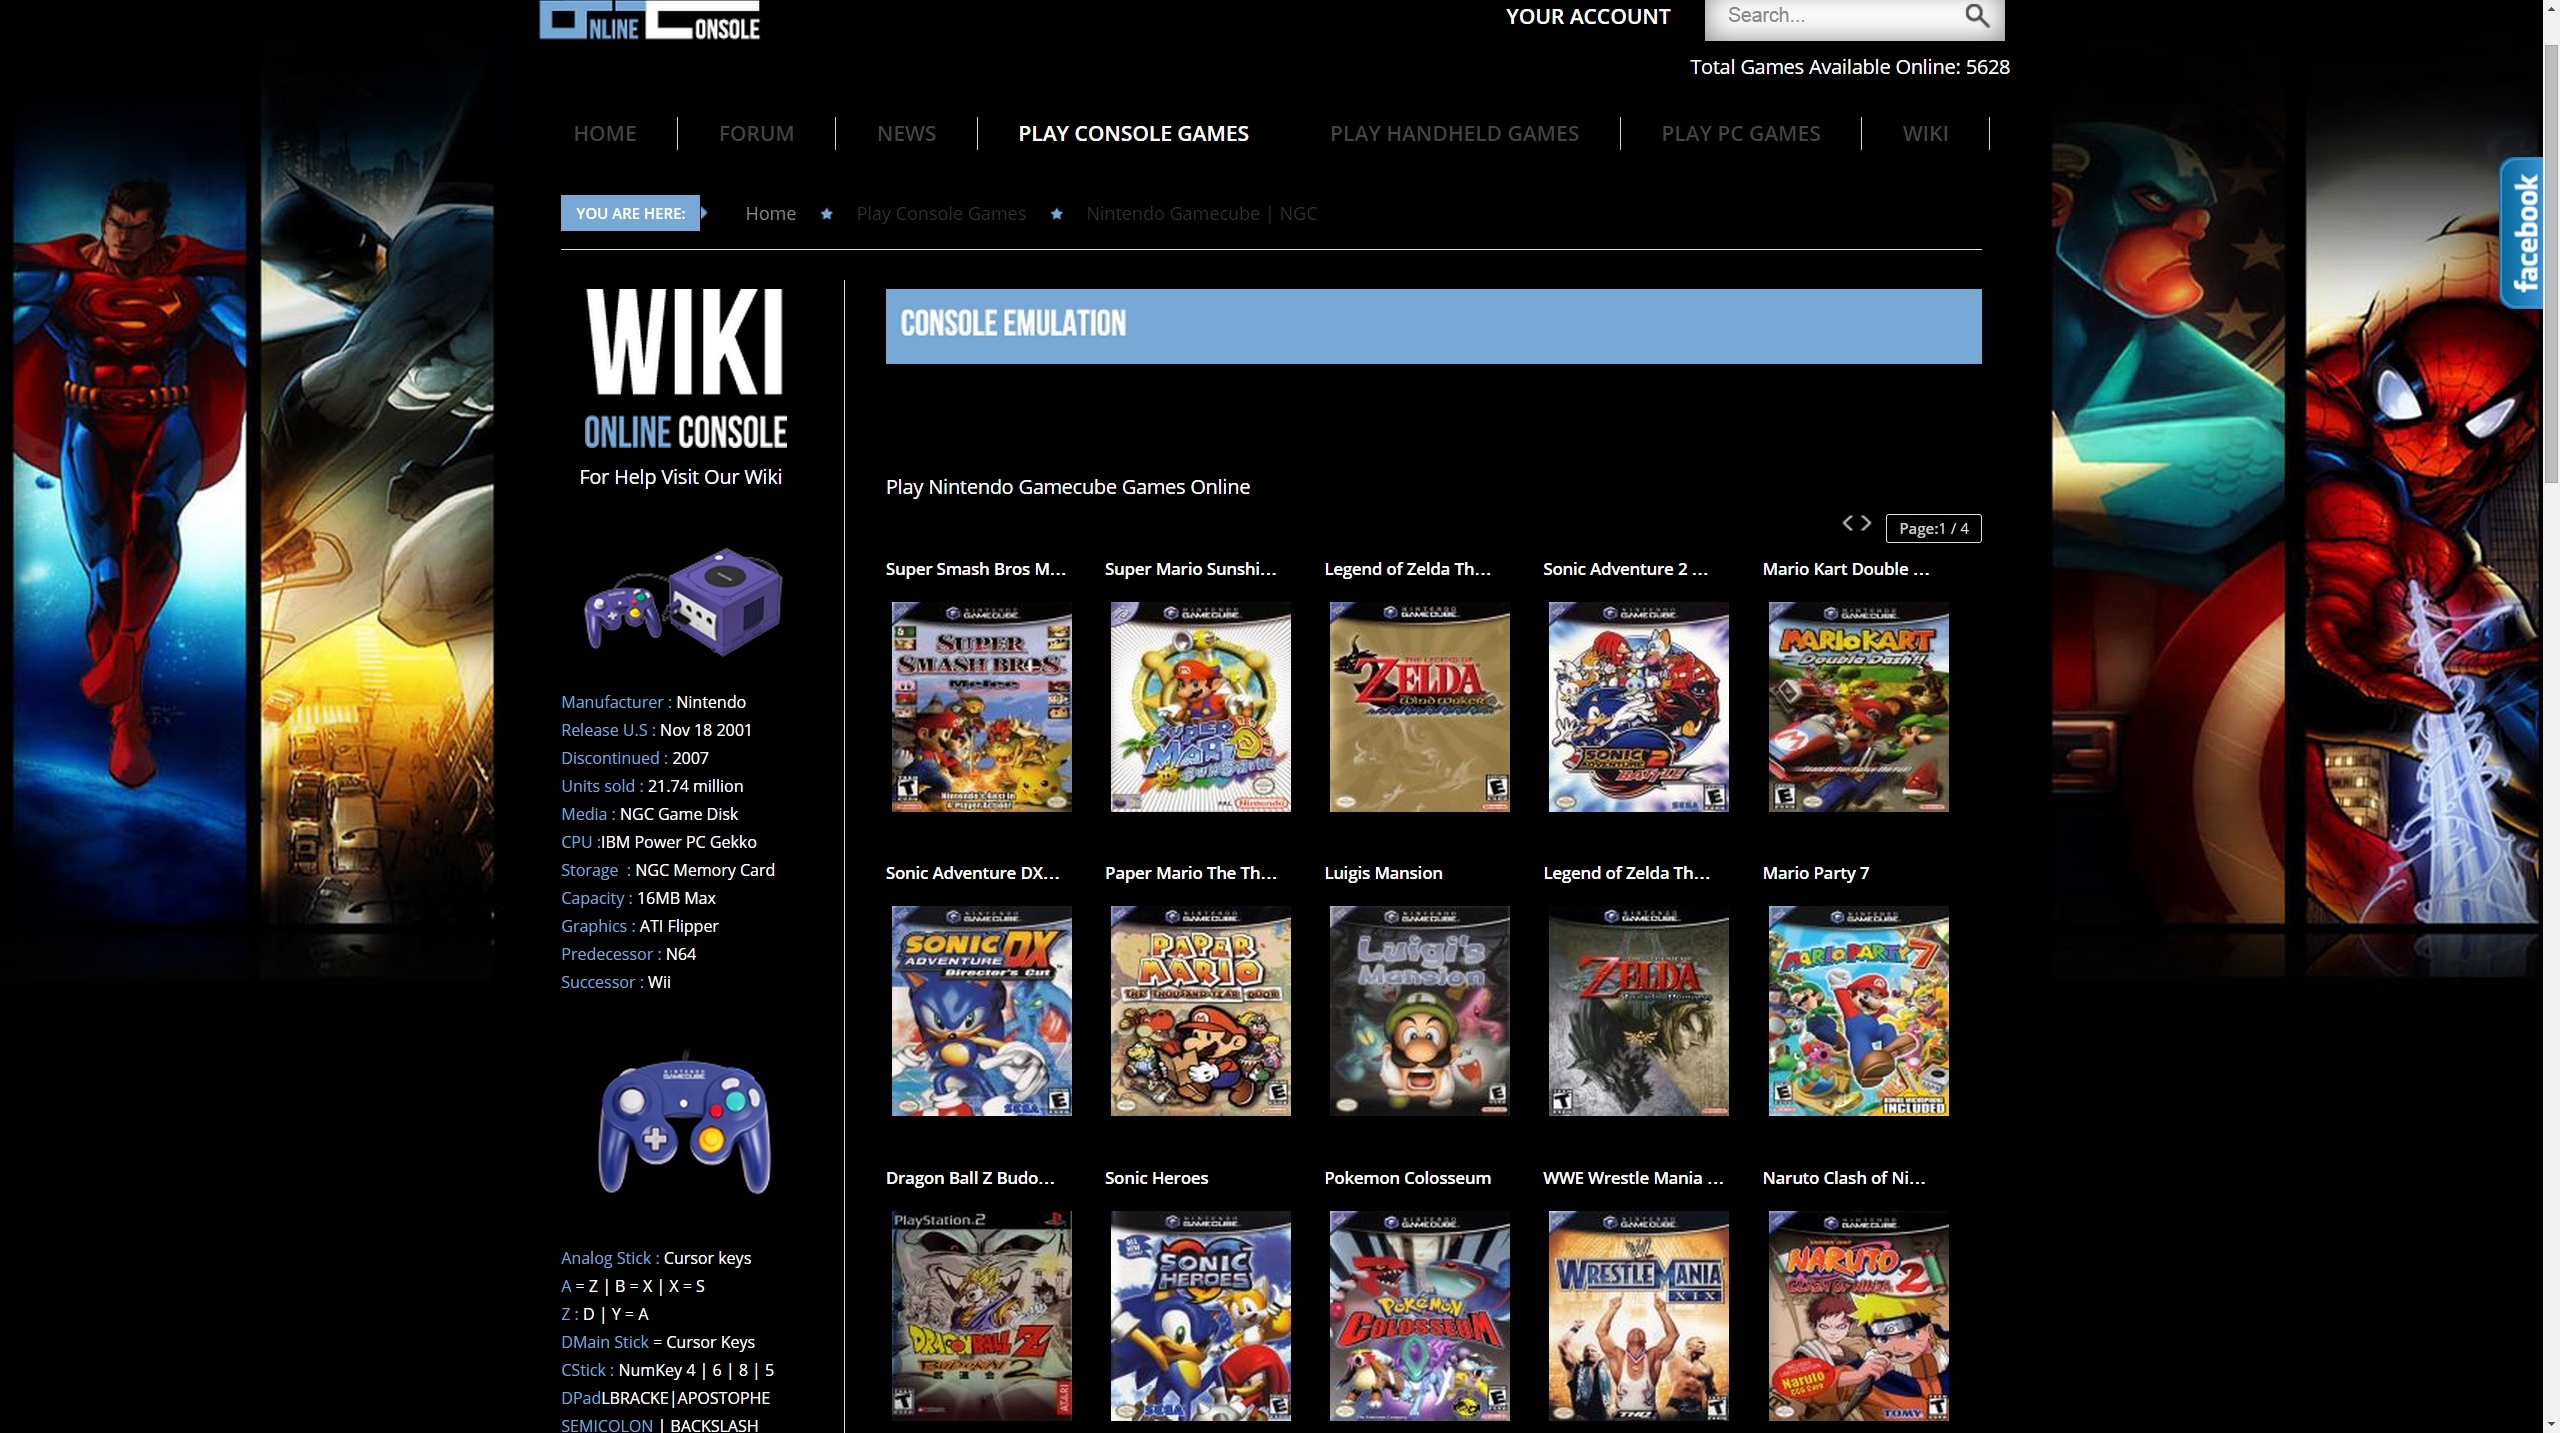Image resolution: width=2560 pixels, height=1433 pixels.
Task: Click the search magnifier icon
Action: (x=1976, y=15)
